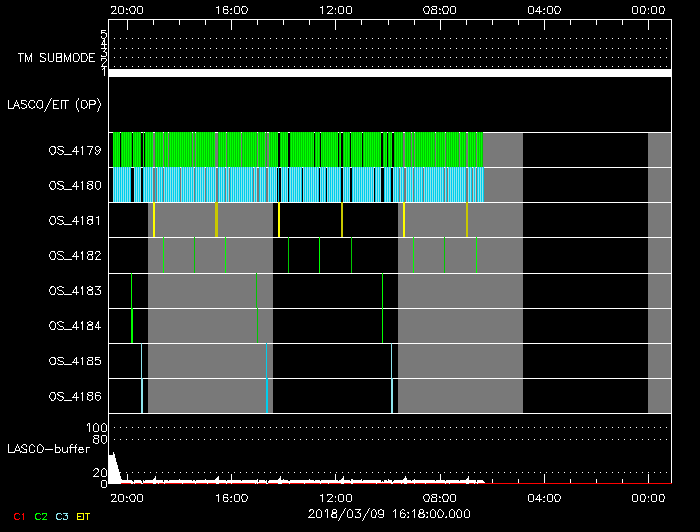The width and height of the screenshot is (700, 532).
Task: Click the bottom axis 16:00 label
Action: click(231, 498)
